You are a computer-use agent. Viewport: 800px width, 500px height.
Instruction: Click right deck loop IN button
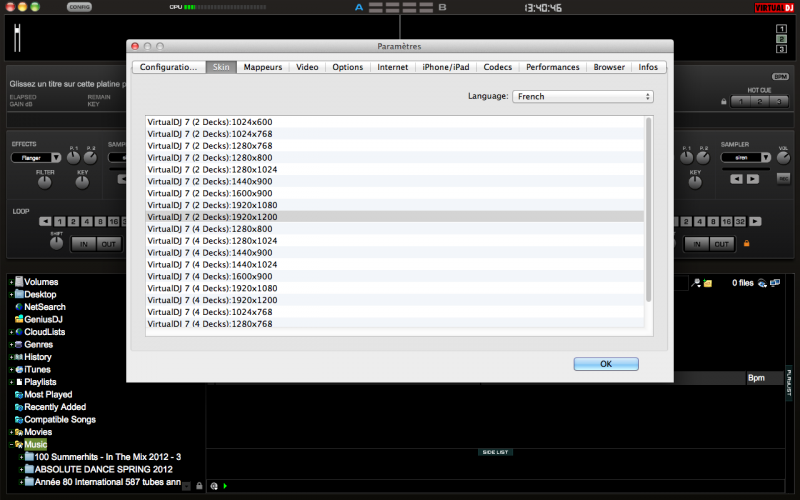[696, 244]
